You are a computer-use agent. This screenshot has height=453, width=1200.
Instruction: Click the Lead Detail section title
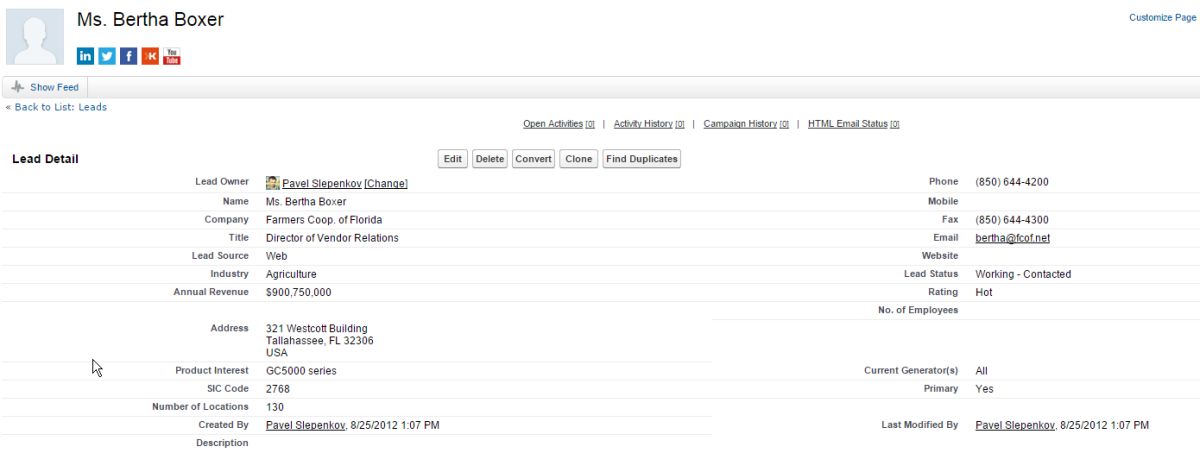[x=45, y=159]
